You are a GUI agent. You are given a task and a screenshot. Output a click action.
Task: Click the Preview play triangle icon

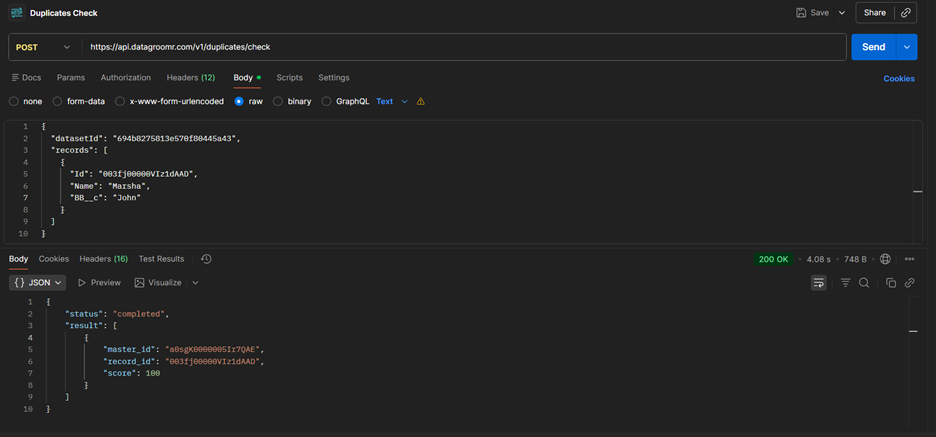[x=82, y=282]
